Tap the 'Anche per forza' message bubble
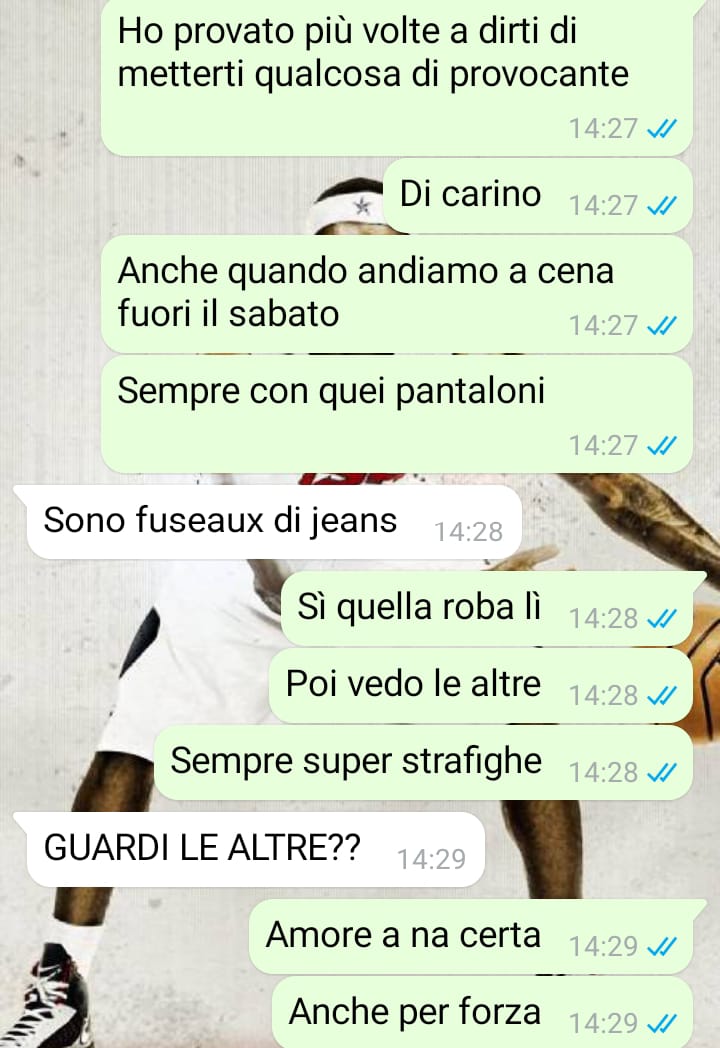720x1048 pixels. click(482, 1012)
